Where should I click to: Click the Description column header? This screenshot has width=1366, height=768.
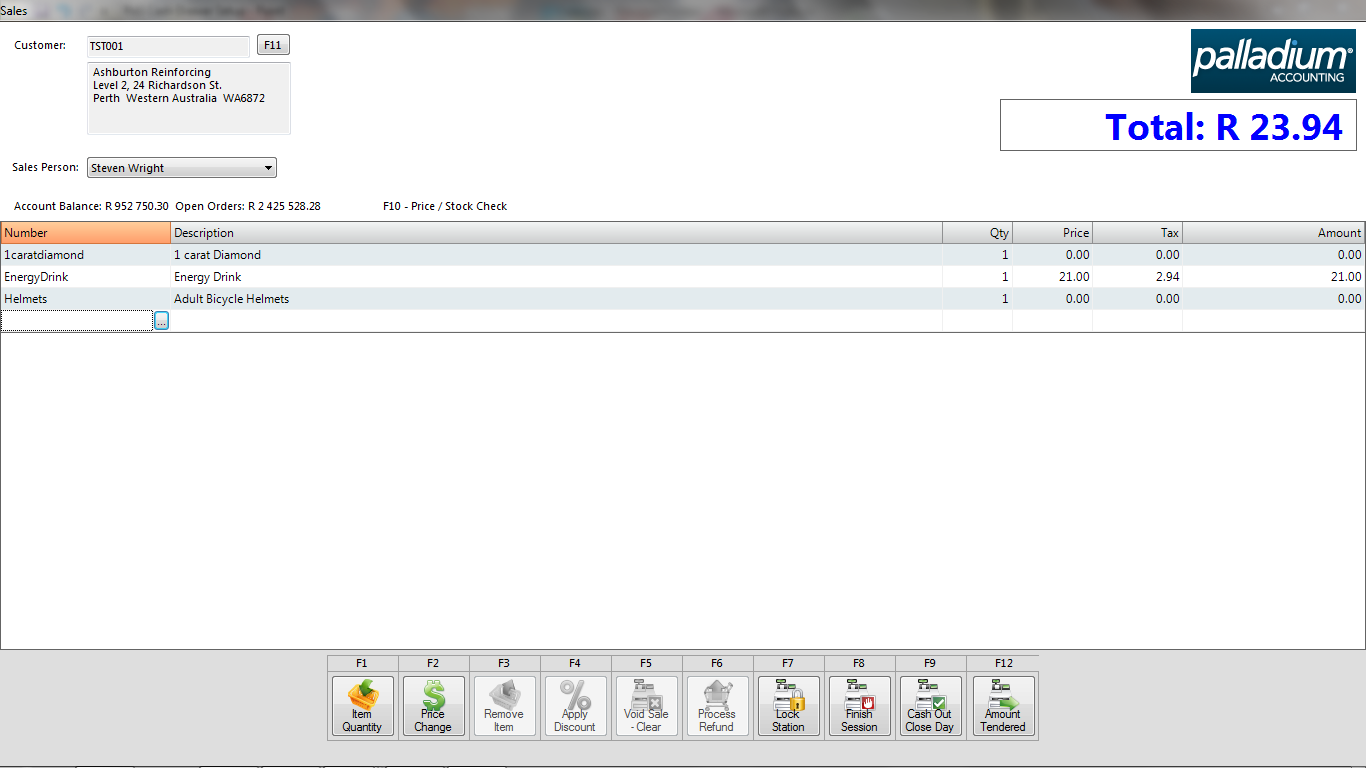click(x=555, y=233)
